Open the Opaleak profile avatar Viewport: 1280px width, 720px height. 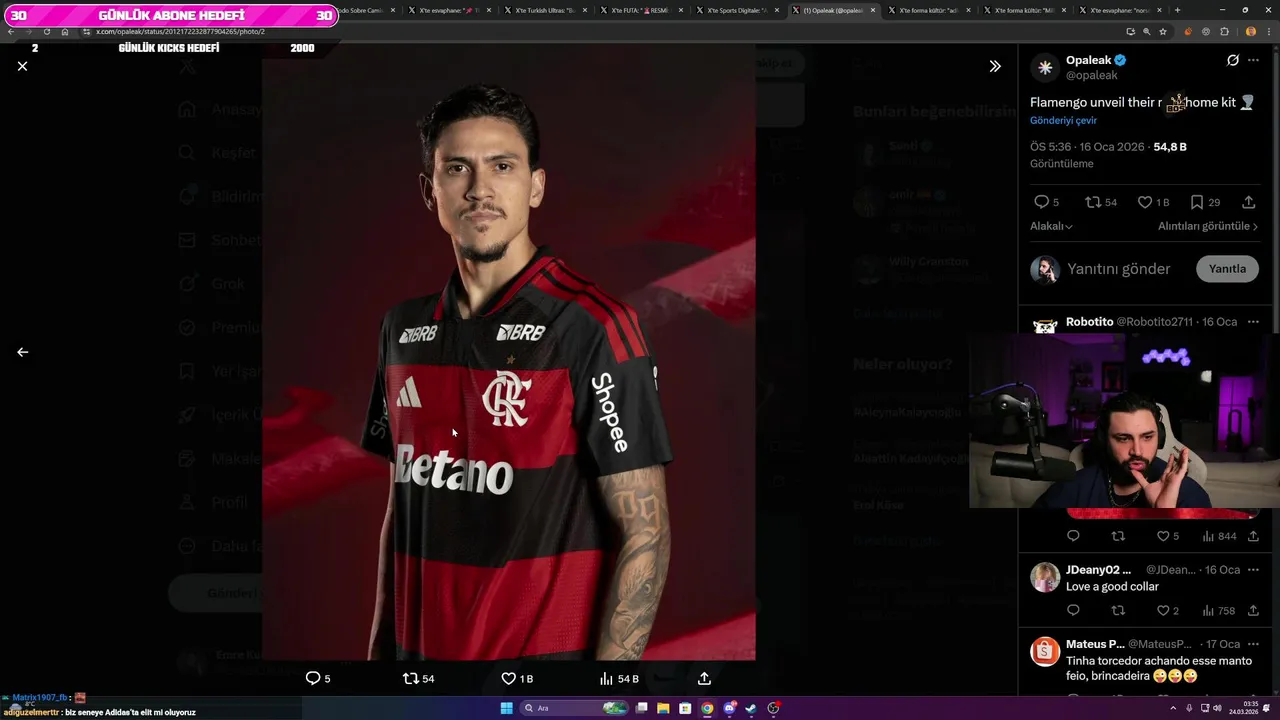pos(1045,67)
